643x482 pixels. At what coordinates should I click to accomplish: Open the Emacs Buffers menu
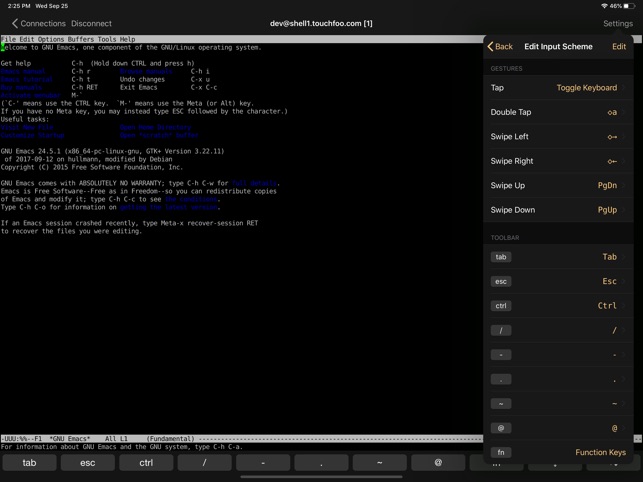81,39
